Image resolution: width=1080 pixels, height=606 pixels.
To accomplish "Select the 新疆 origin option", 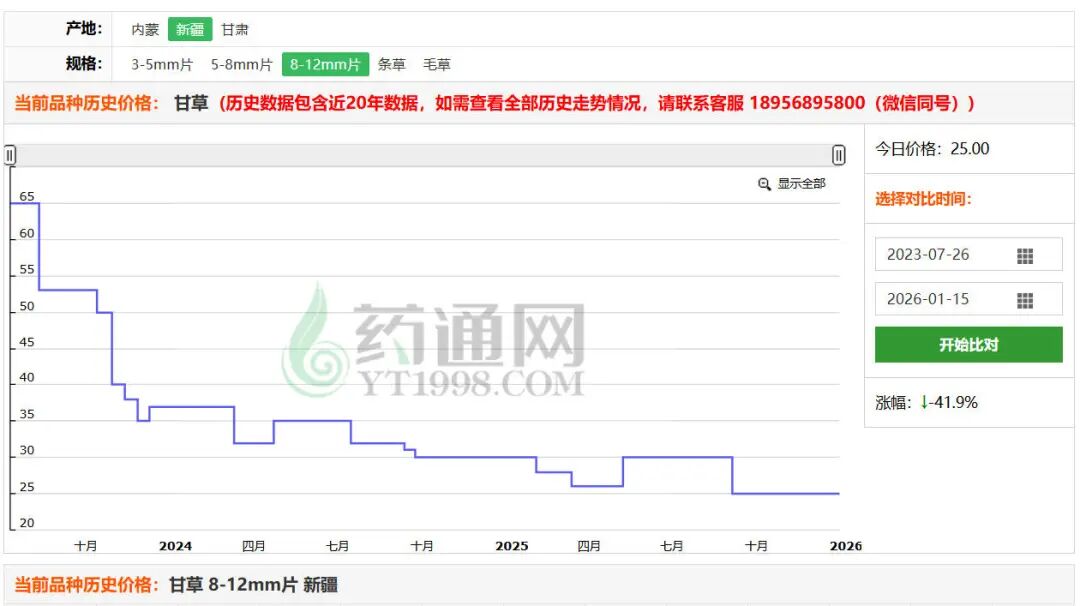I will tap(190, 30).
